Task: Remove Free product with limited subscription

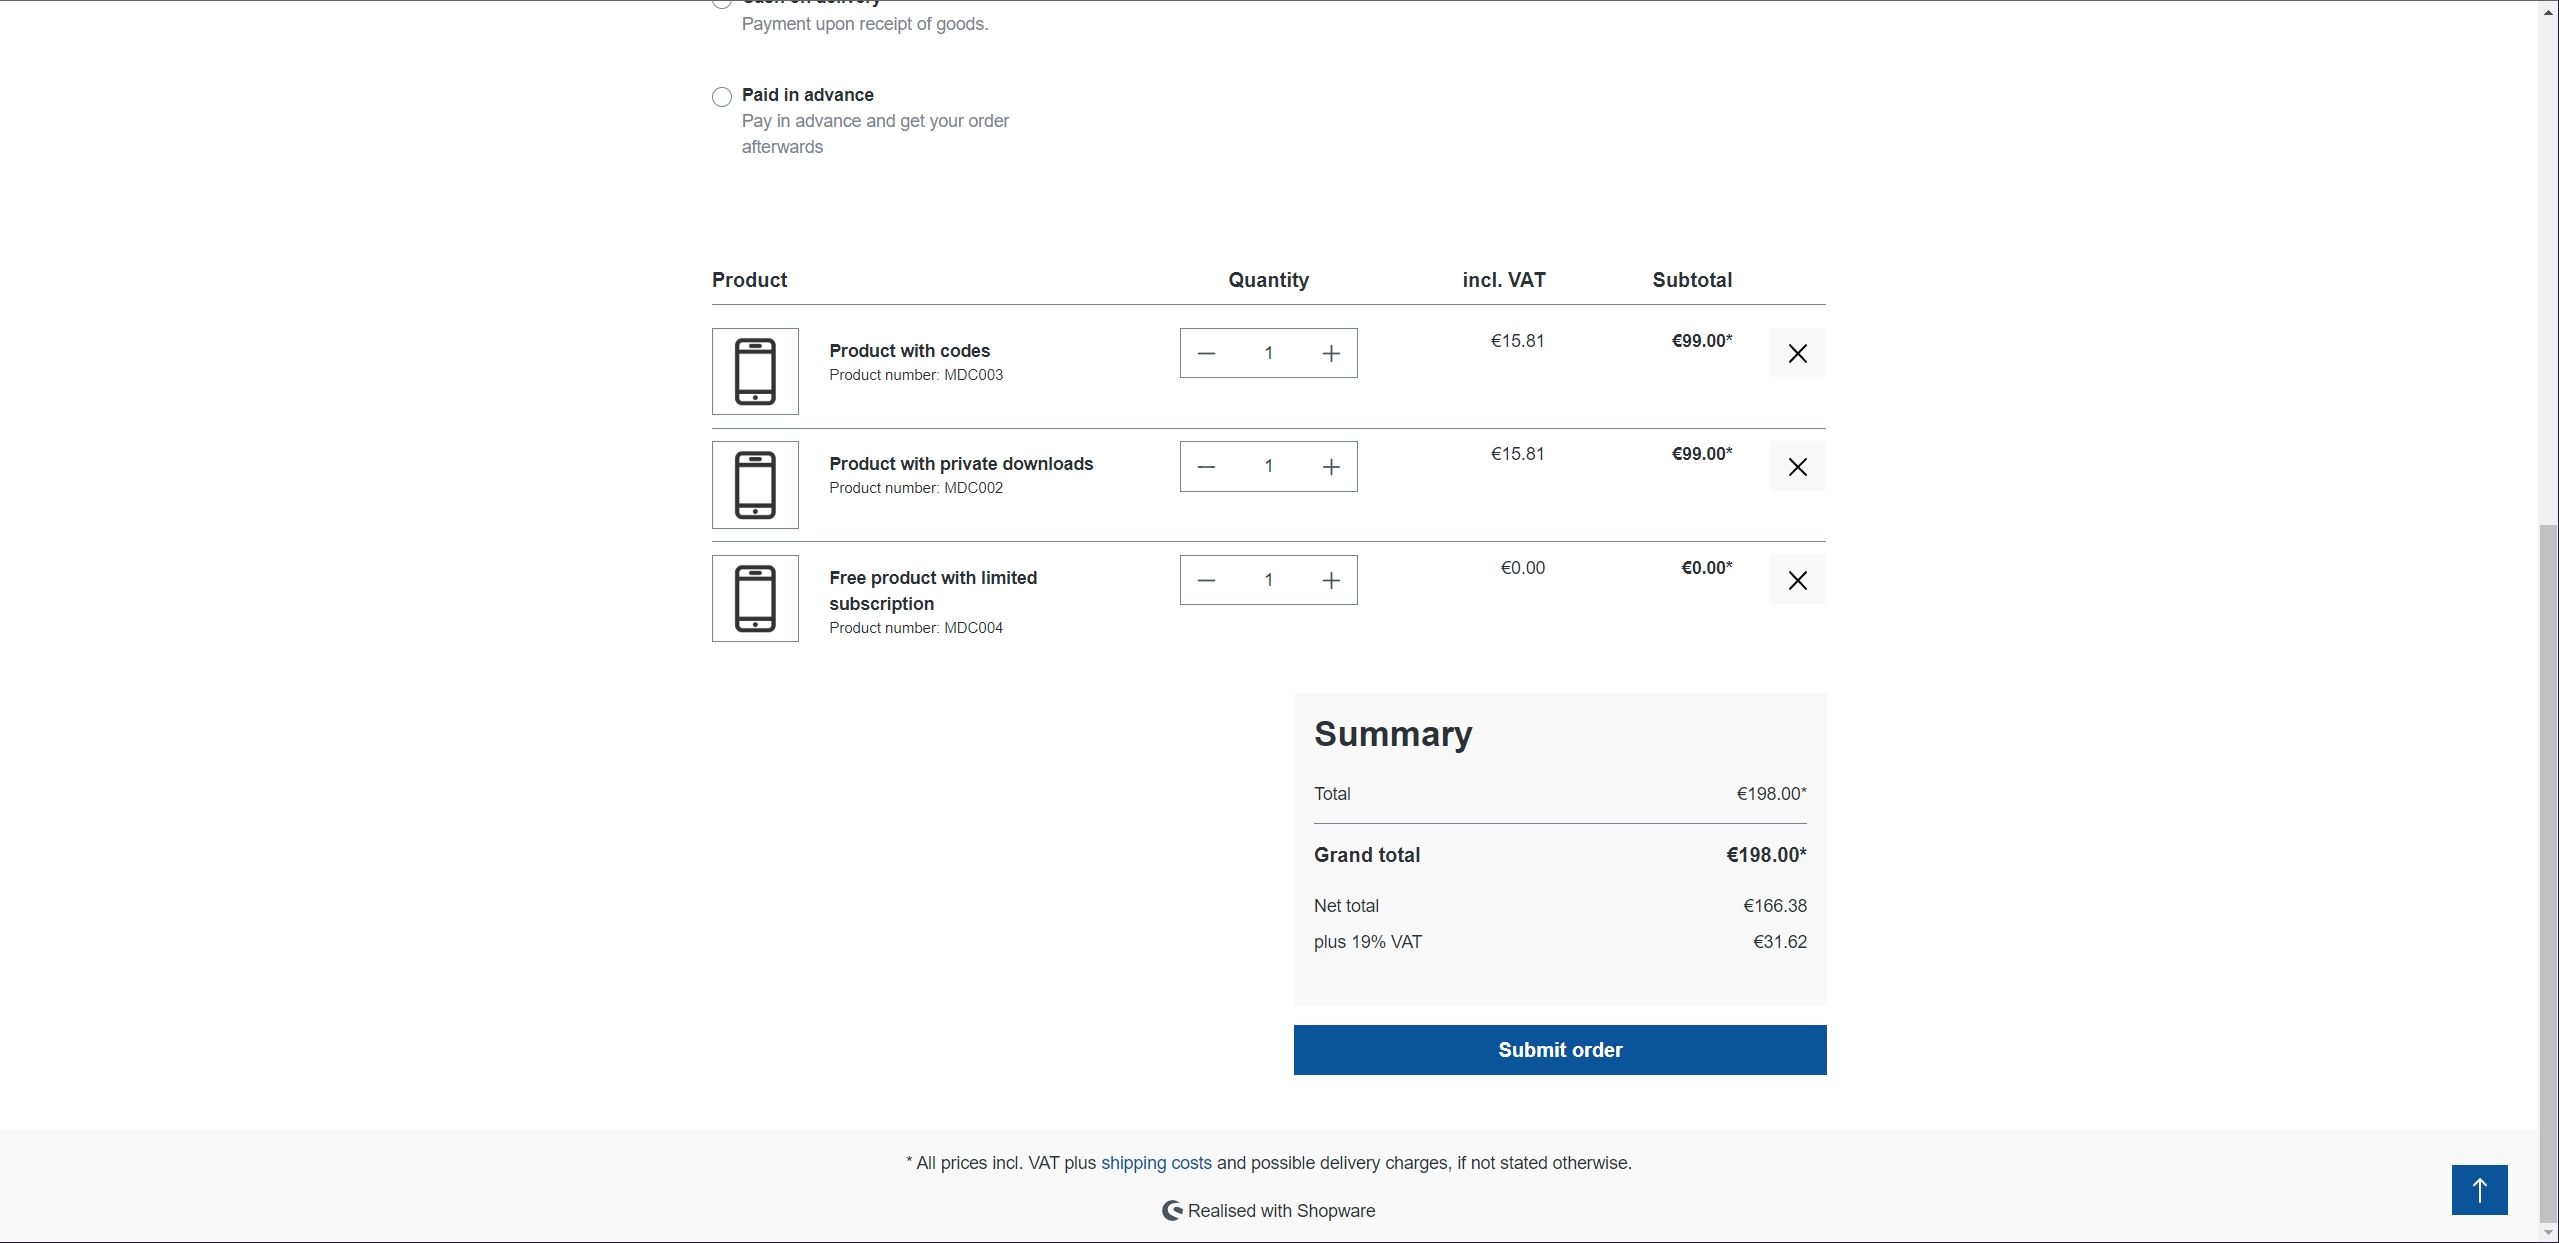Action: click(x=1797, y=580)
